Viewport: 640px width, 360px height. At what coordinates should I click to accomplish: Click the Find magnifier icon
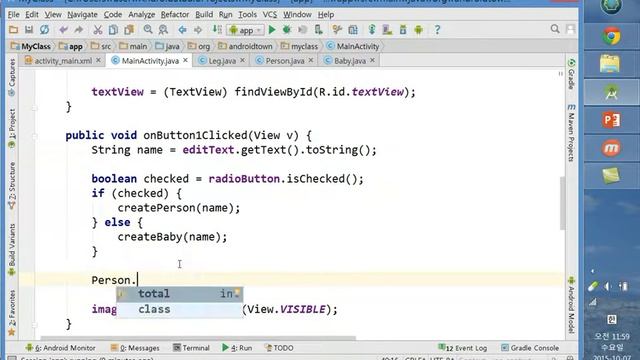coord(148,30)
